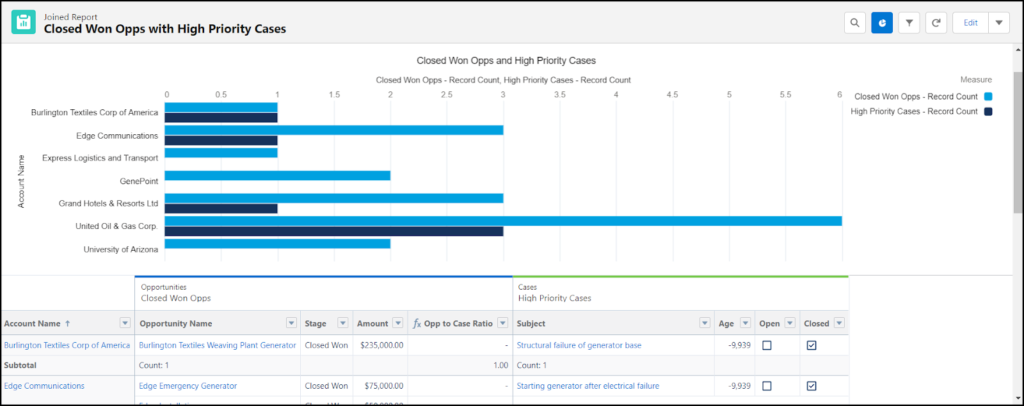Toggle Closed checkbox for Structural failure row
1024x406 pixels.
[x=811, y=345]
